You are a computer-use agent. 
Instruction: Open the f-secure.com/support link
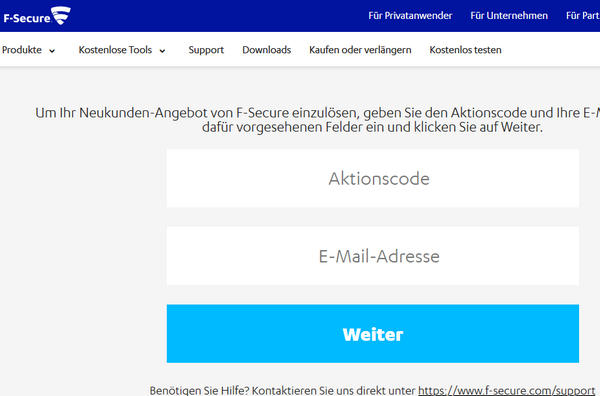(506, 390)
